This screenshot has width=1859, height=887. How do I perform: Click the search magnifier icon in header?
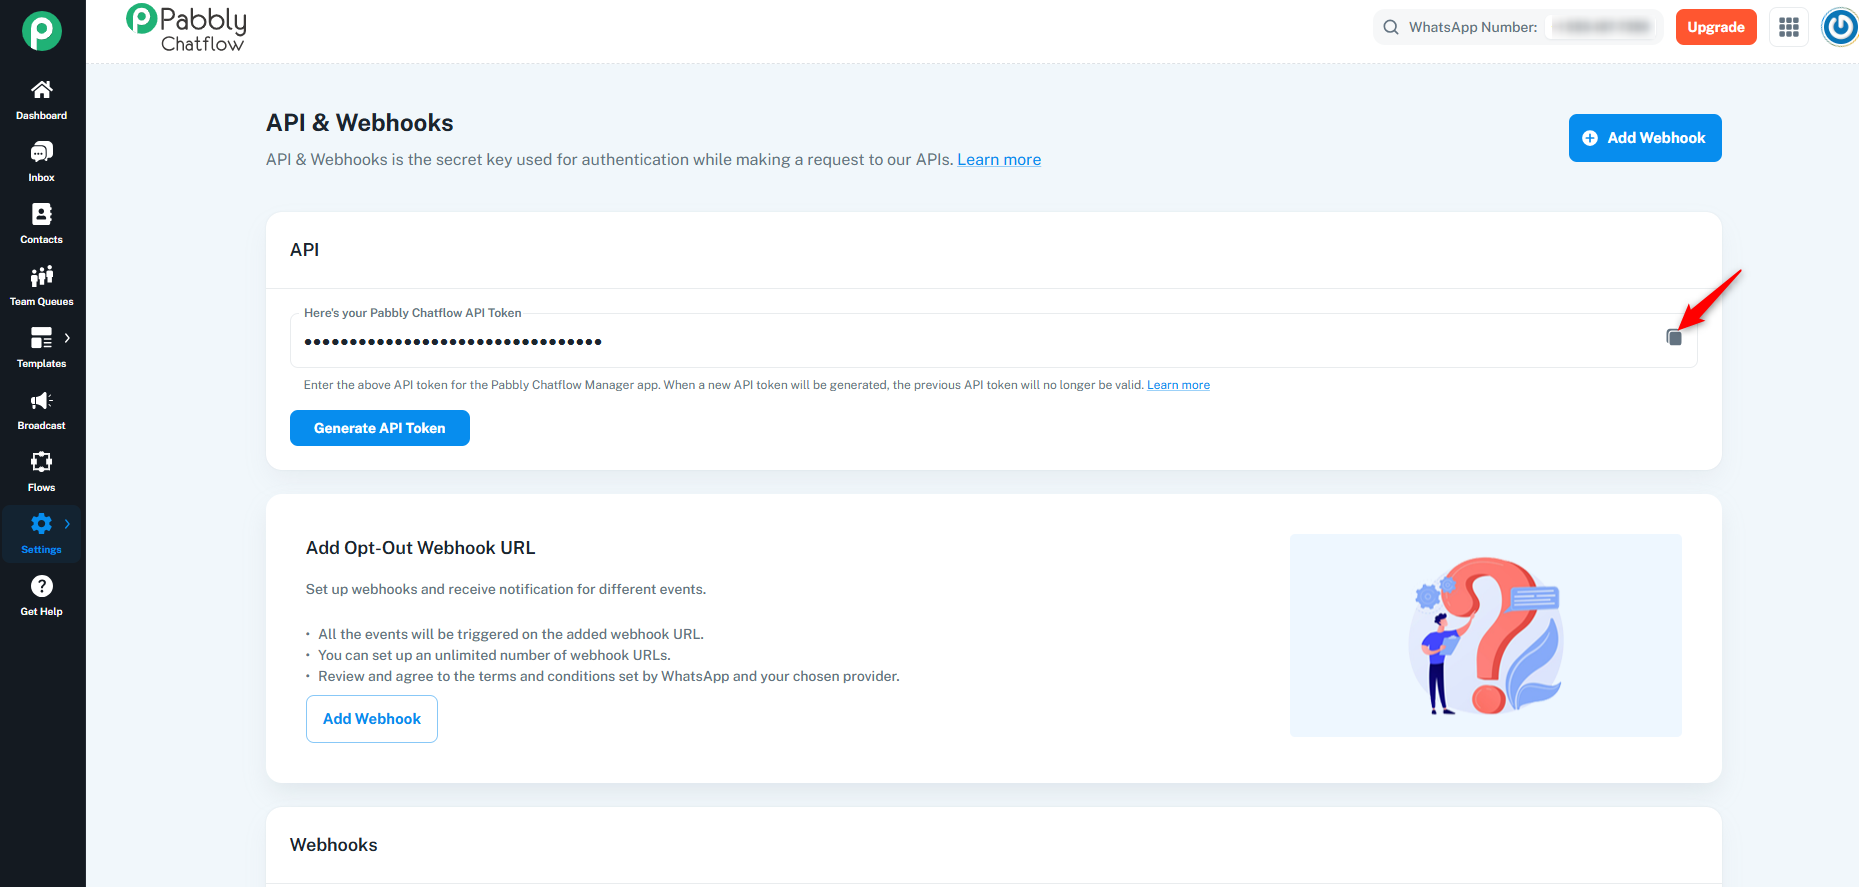click(1391, 27)
